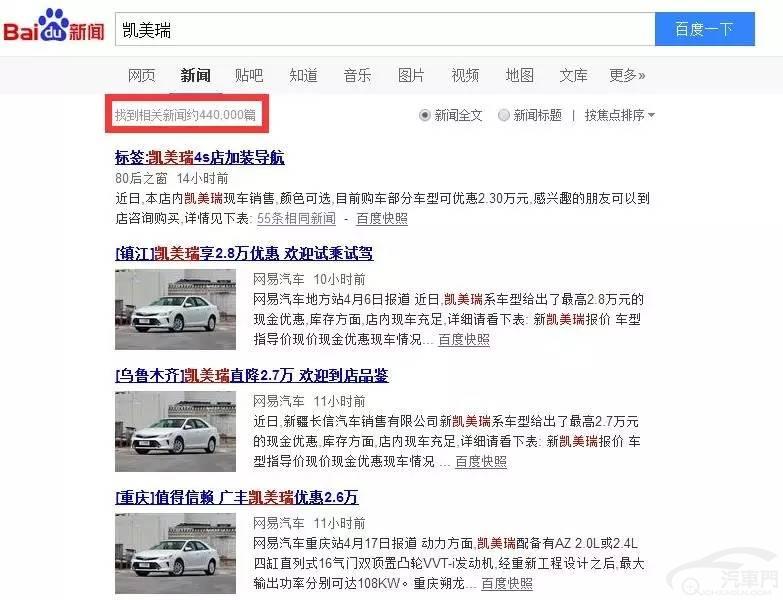The height and width of the screenshot is (600, 783).
Task: Click the Baidu paw logo icon
Action: [x=53, y=24]
